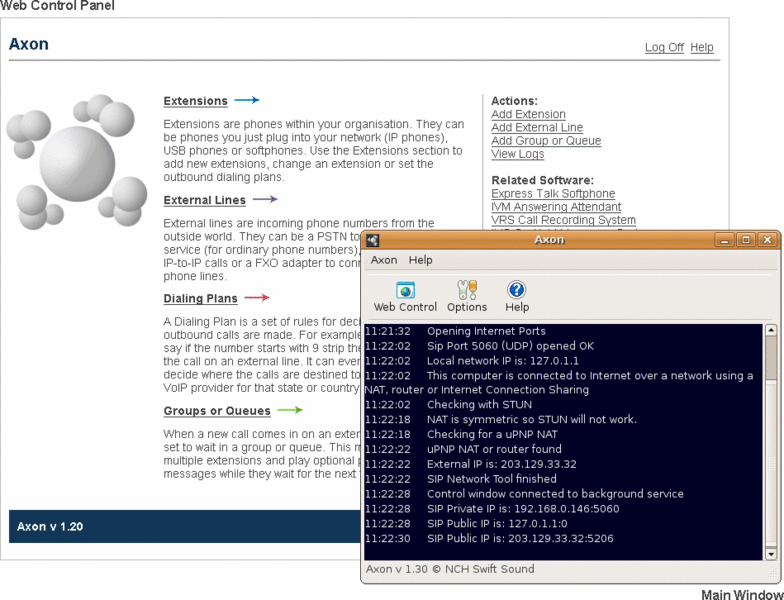Click the red arrow beside Dialing Plans
The height and width of the screenshot is (600, 784).
(257, 298)
